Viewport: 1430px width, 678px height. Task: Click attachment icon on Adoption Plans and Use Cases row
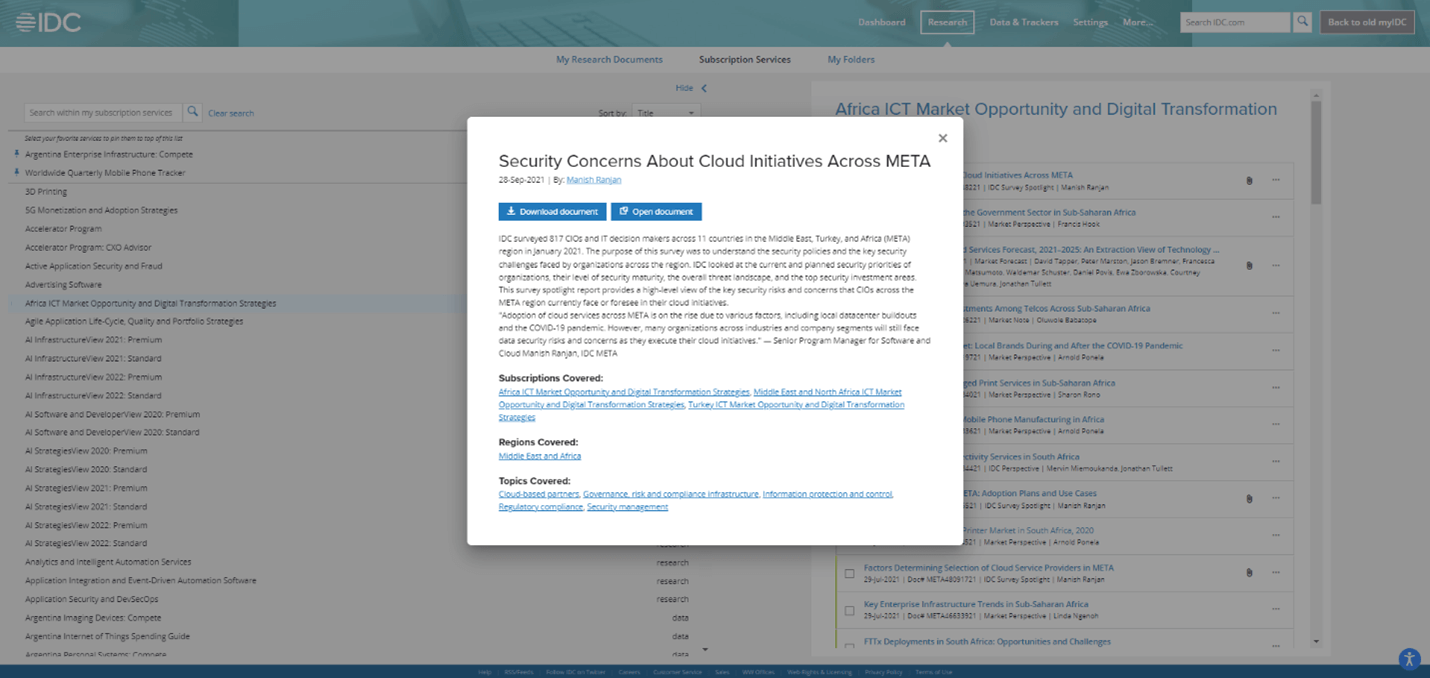coord(1249,498)
